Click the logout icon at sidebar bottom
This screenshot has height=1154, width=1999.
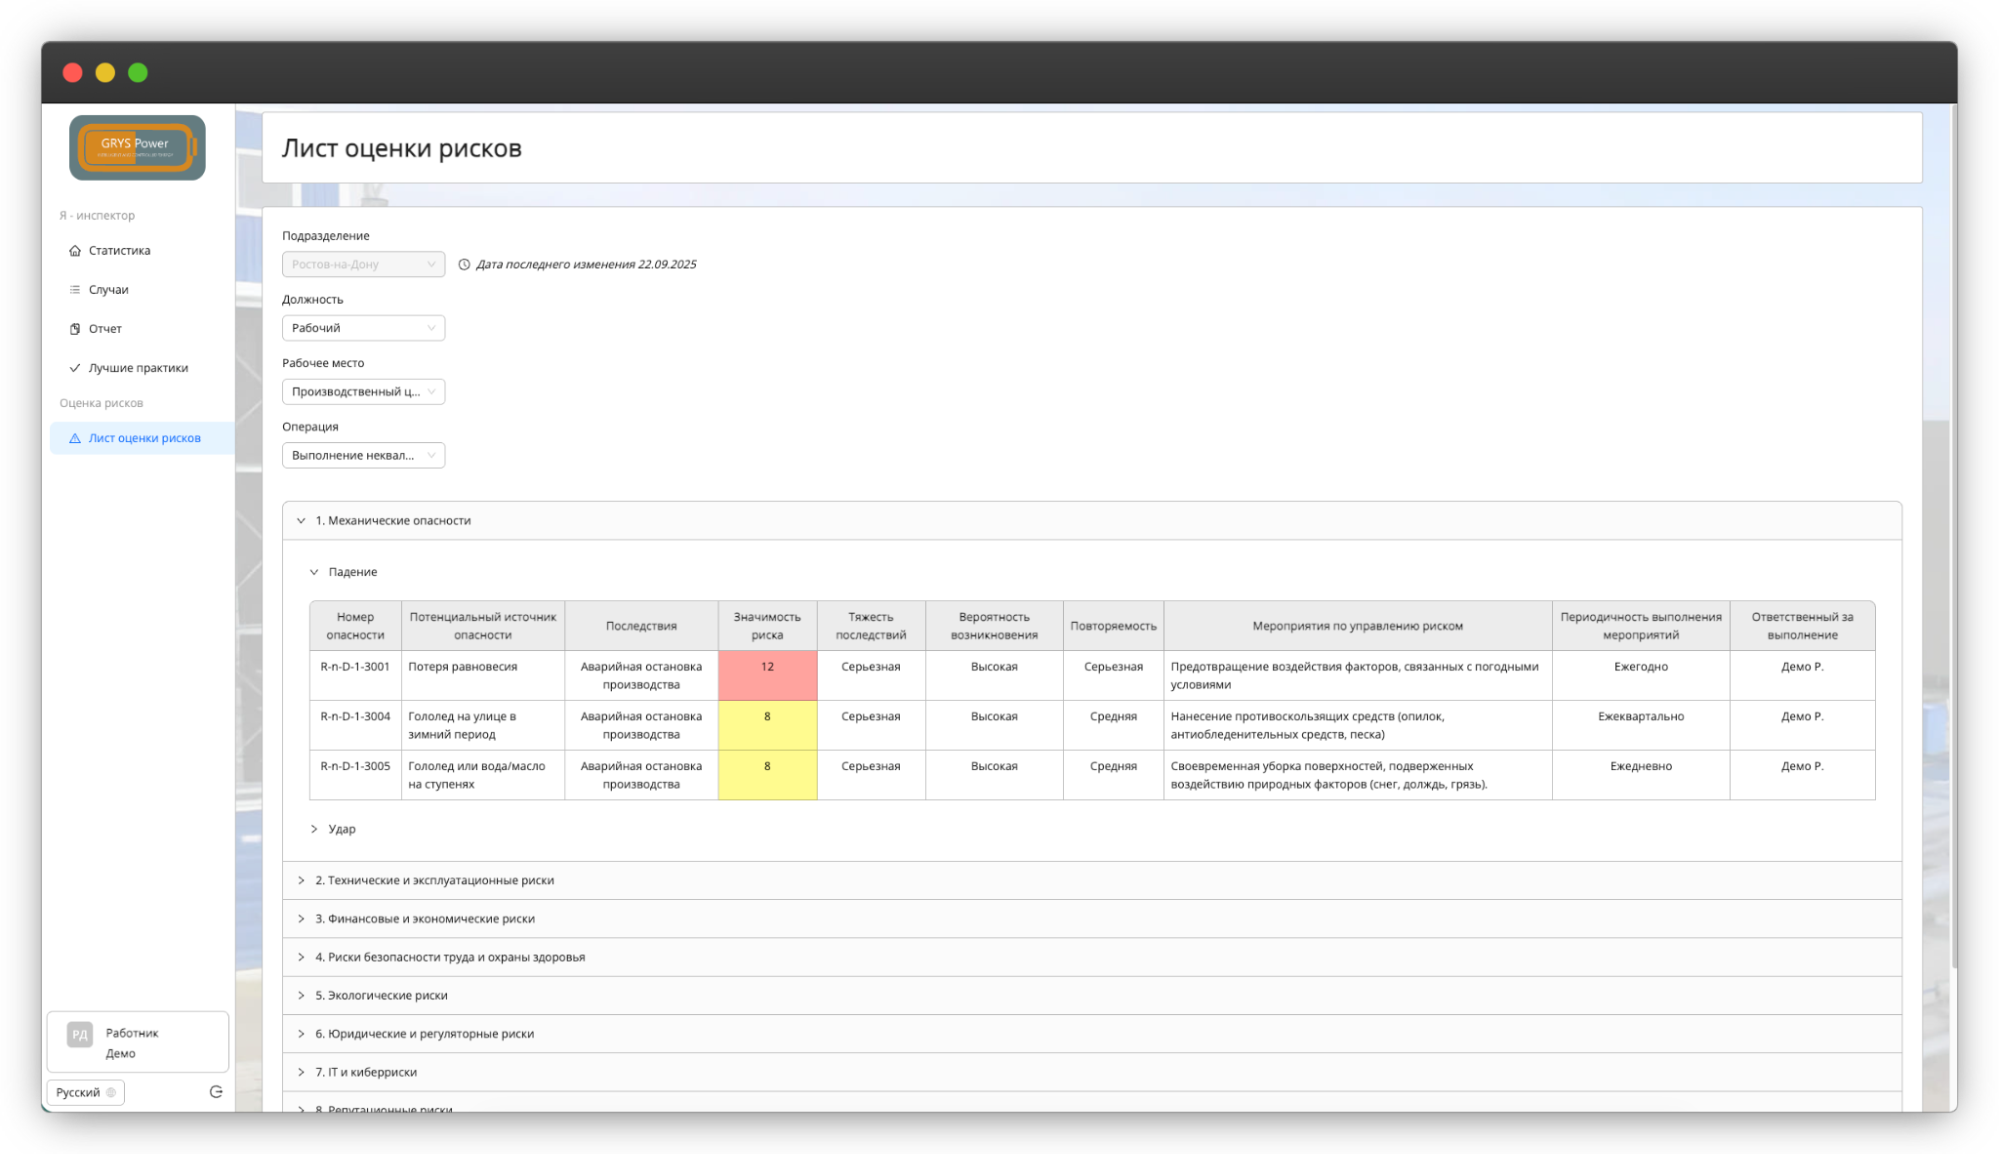(x=216, y=1092)
